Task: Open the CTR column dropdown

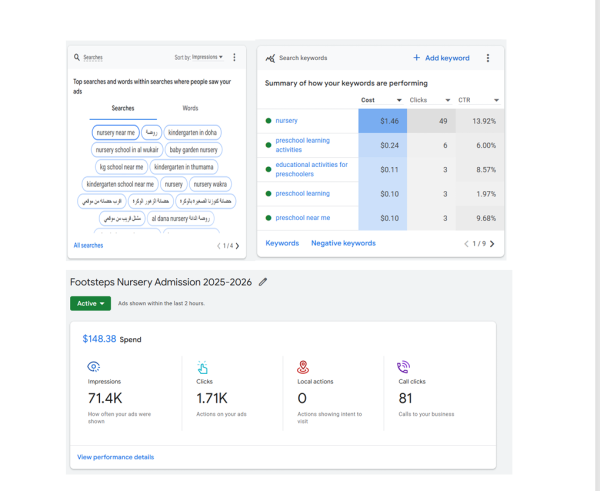Action: (x=479, y=100)
